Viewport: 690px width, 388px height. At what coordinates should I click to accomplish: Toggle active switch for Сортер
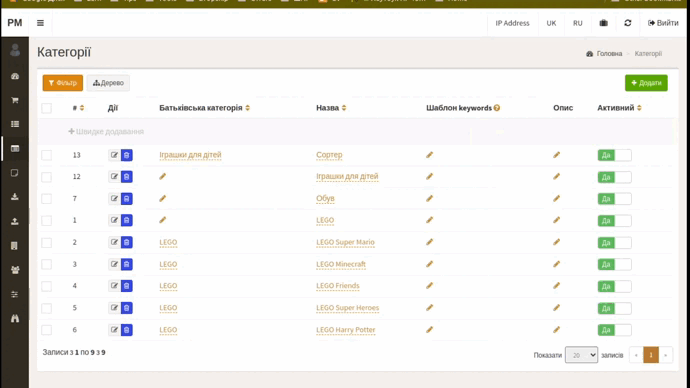coord(614,155)
